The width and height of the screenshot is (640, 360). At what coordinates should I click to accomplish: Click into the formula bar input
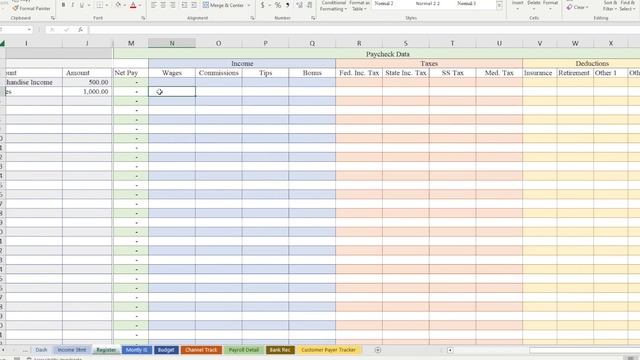[x=363, y=29]
